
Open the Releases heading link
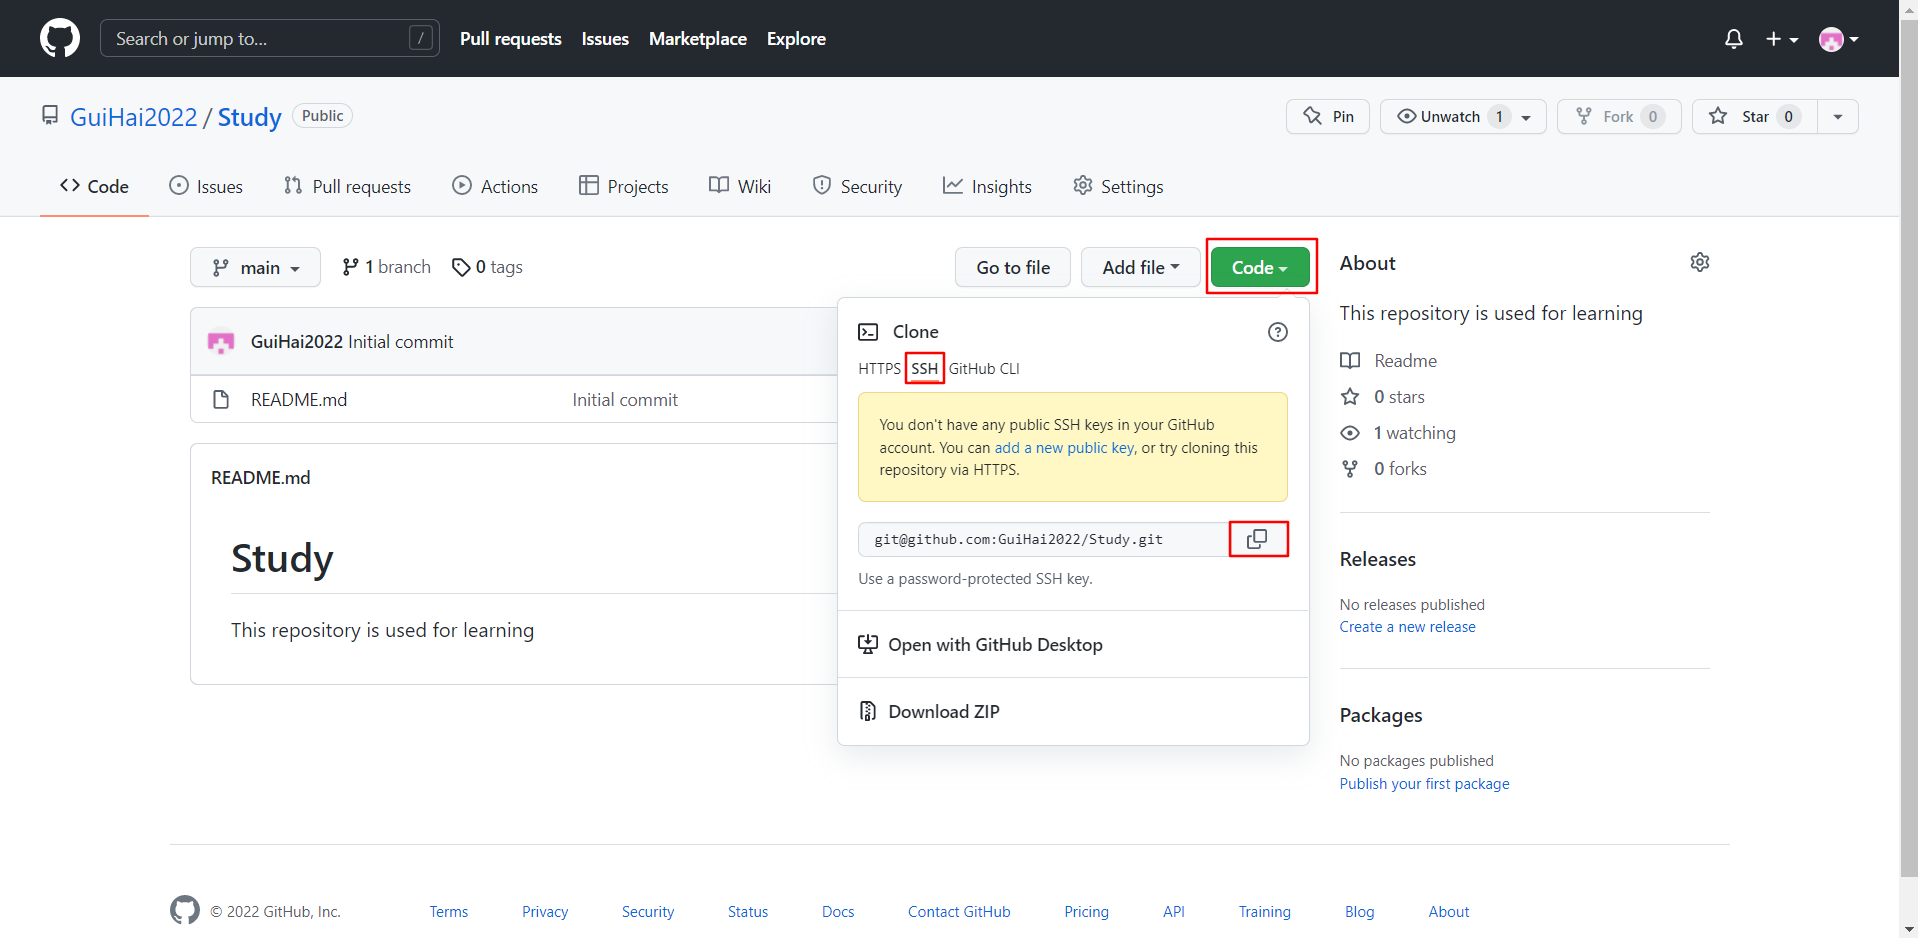pos(1378,559)
